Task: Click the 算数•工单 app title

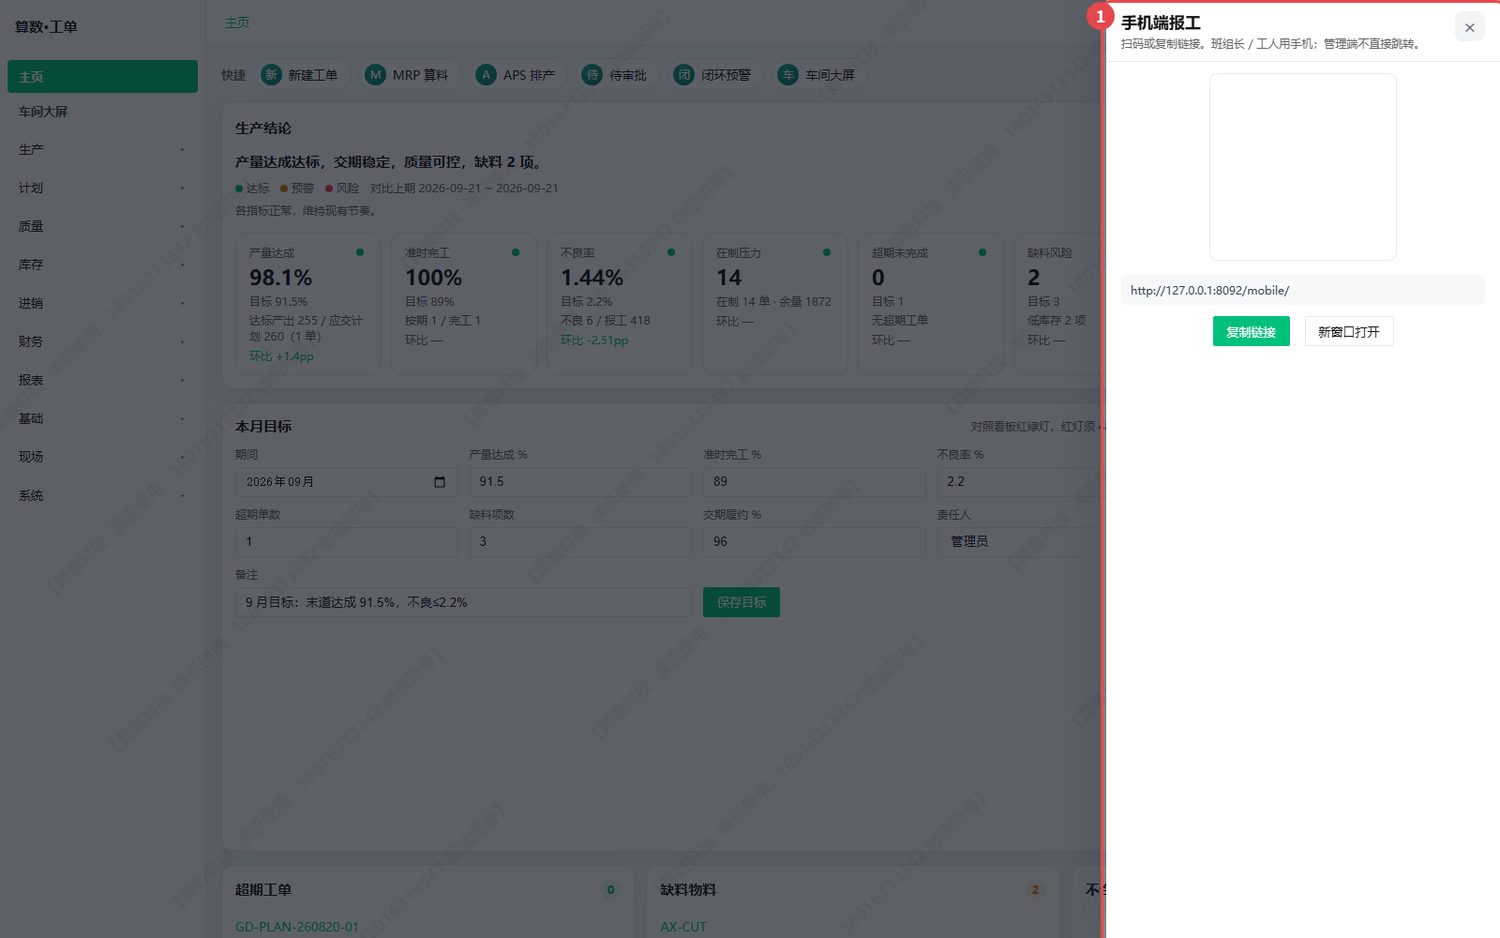Action: 46,27
